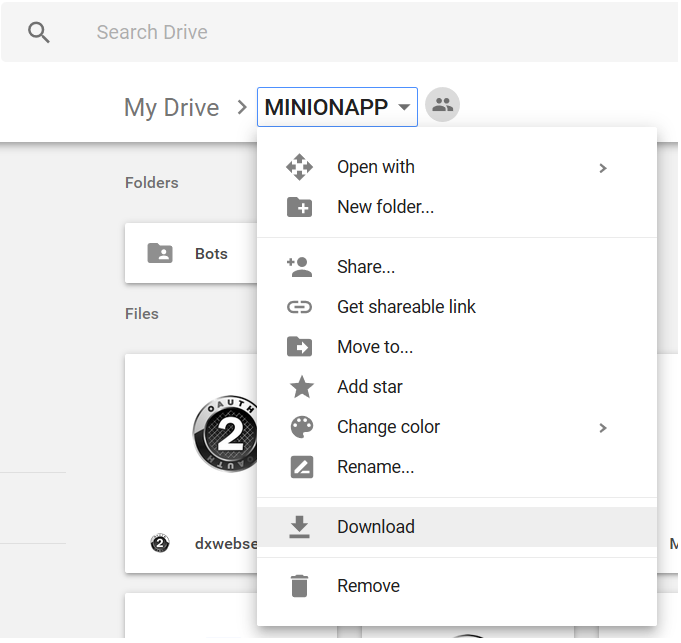Click the Open with arrows icon
Image resolution: width=681 pixels, height=643 pixels.
tap(299, 167)
